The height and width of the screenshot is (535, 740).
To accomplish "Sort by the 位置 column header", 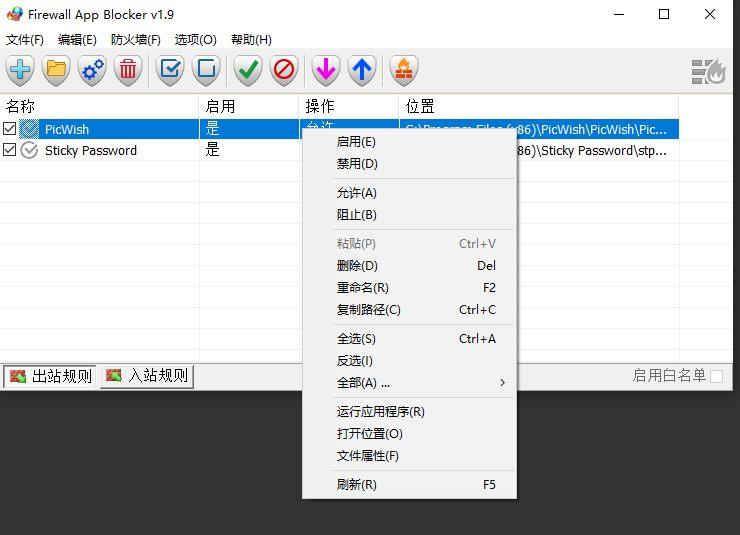I will pyautogui.click(x=539, y=106).
